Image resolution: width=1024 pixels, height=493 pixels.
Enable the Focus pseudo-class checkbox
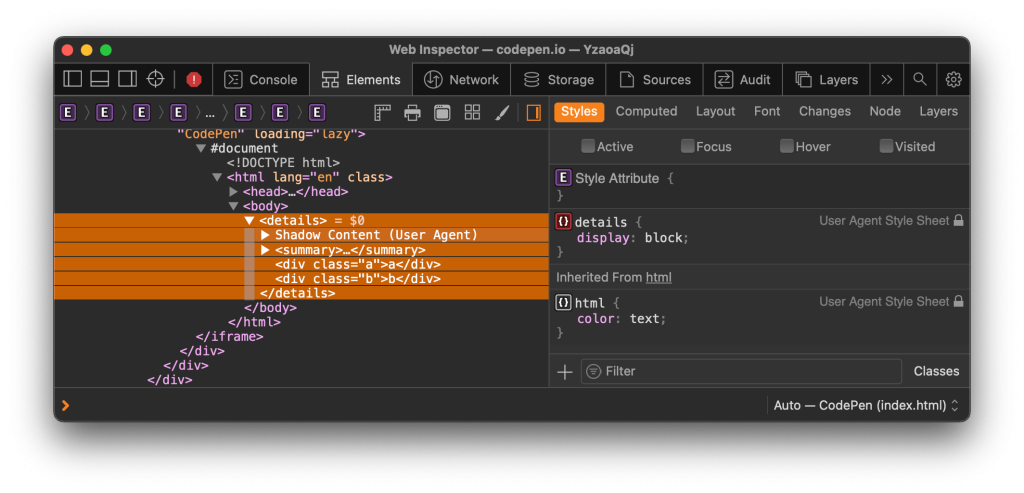[x=687, y=146]
